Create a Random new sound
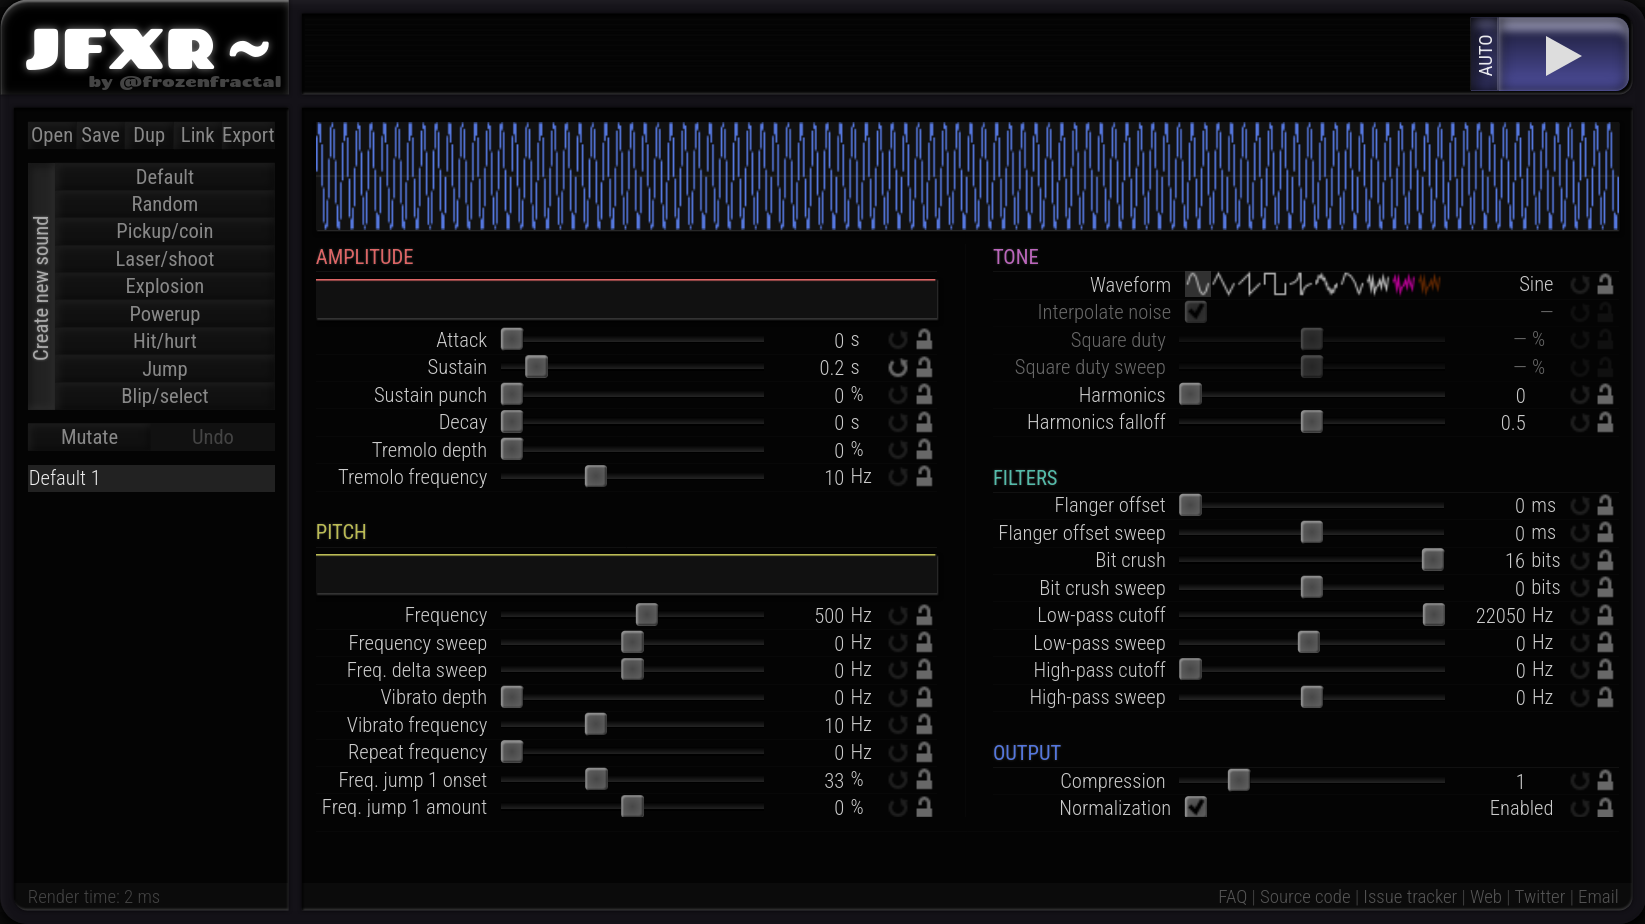1645x924 pixels. [165, 204]
